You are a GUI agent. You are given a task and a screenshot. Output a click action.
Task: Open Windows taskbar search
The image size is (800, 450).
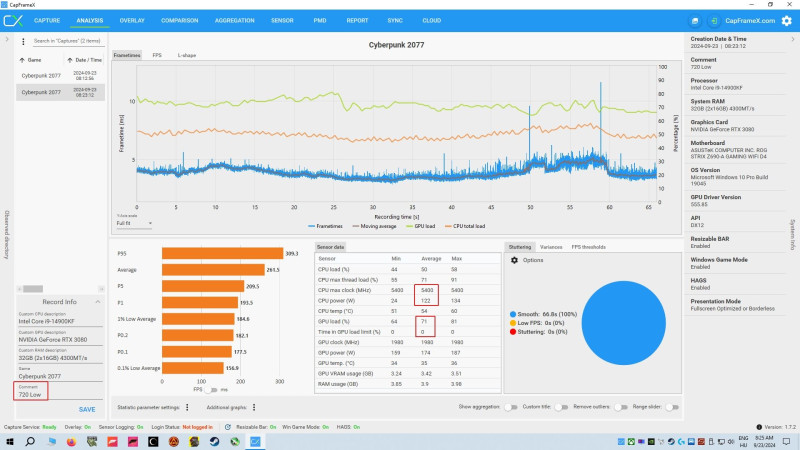point(30,441)
